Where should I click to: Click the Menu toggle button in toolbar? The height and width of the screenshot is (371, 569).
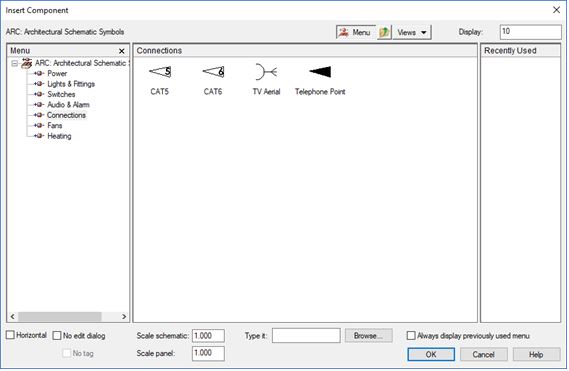(x=355, y=32)
